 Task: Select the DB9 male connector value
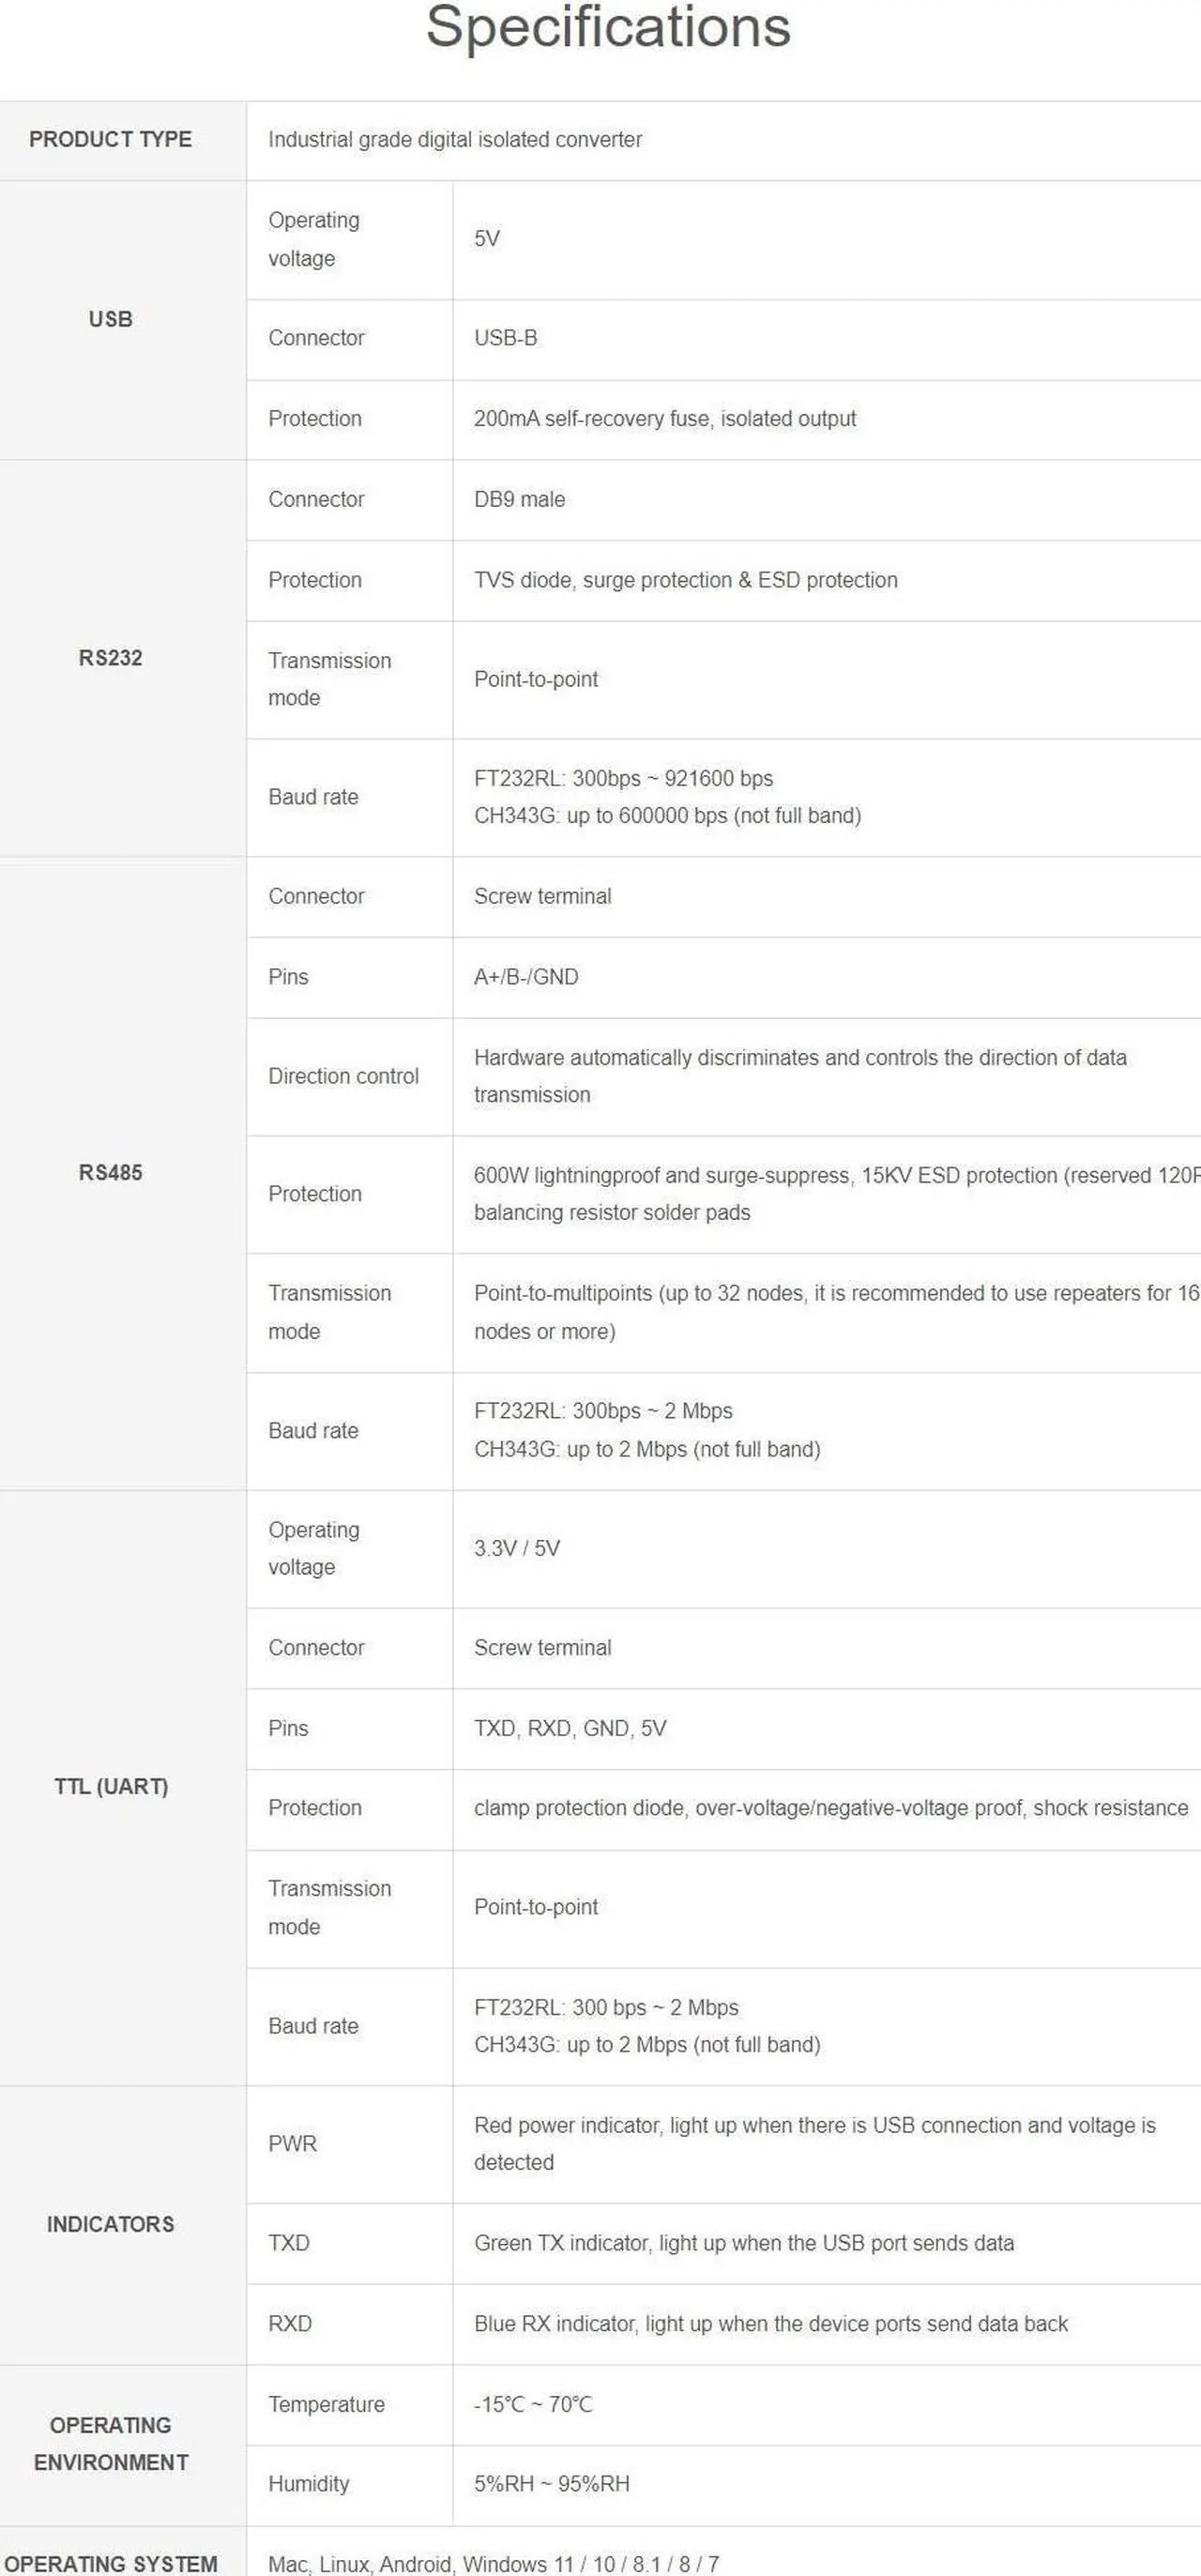coord(519,499)
